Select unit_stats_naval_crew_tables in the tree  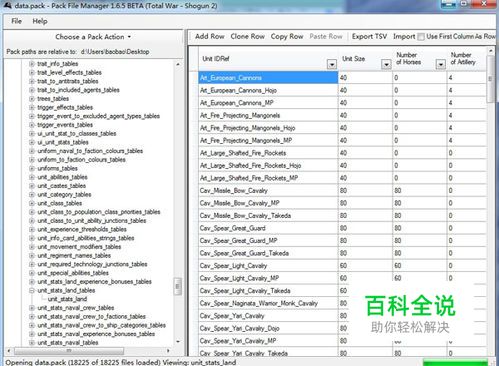pos(76,308)
